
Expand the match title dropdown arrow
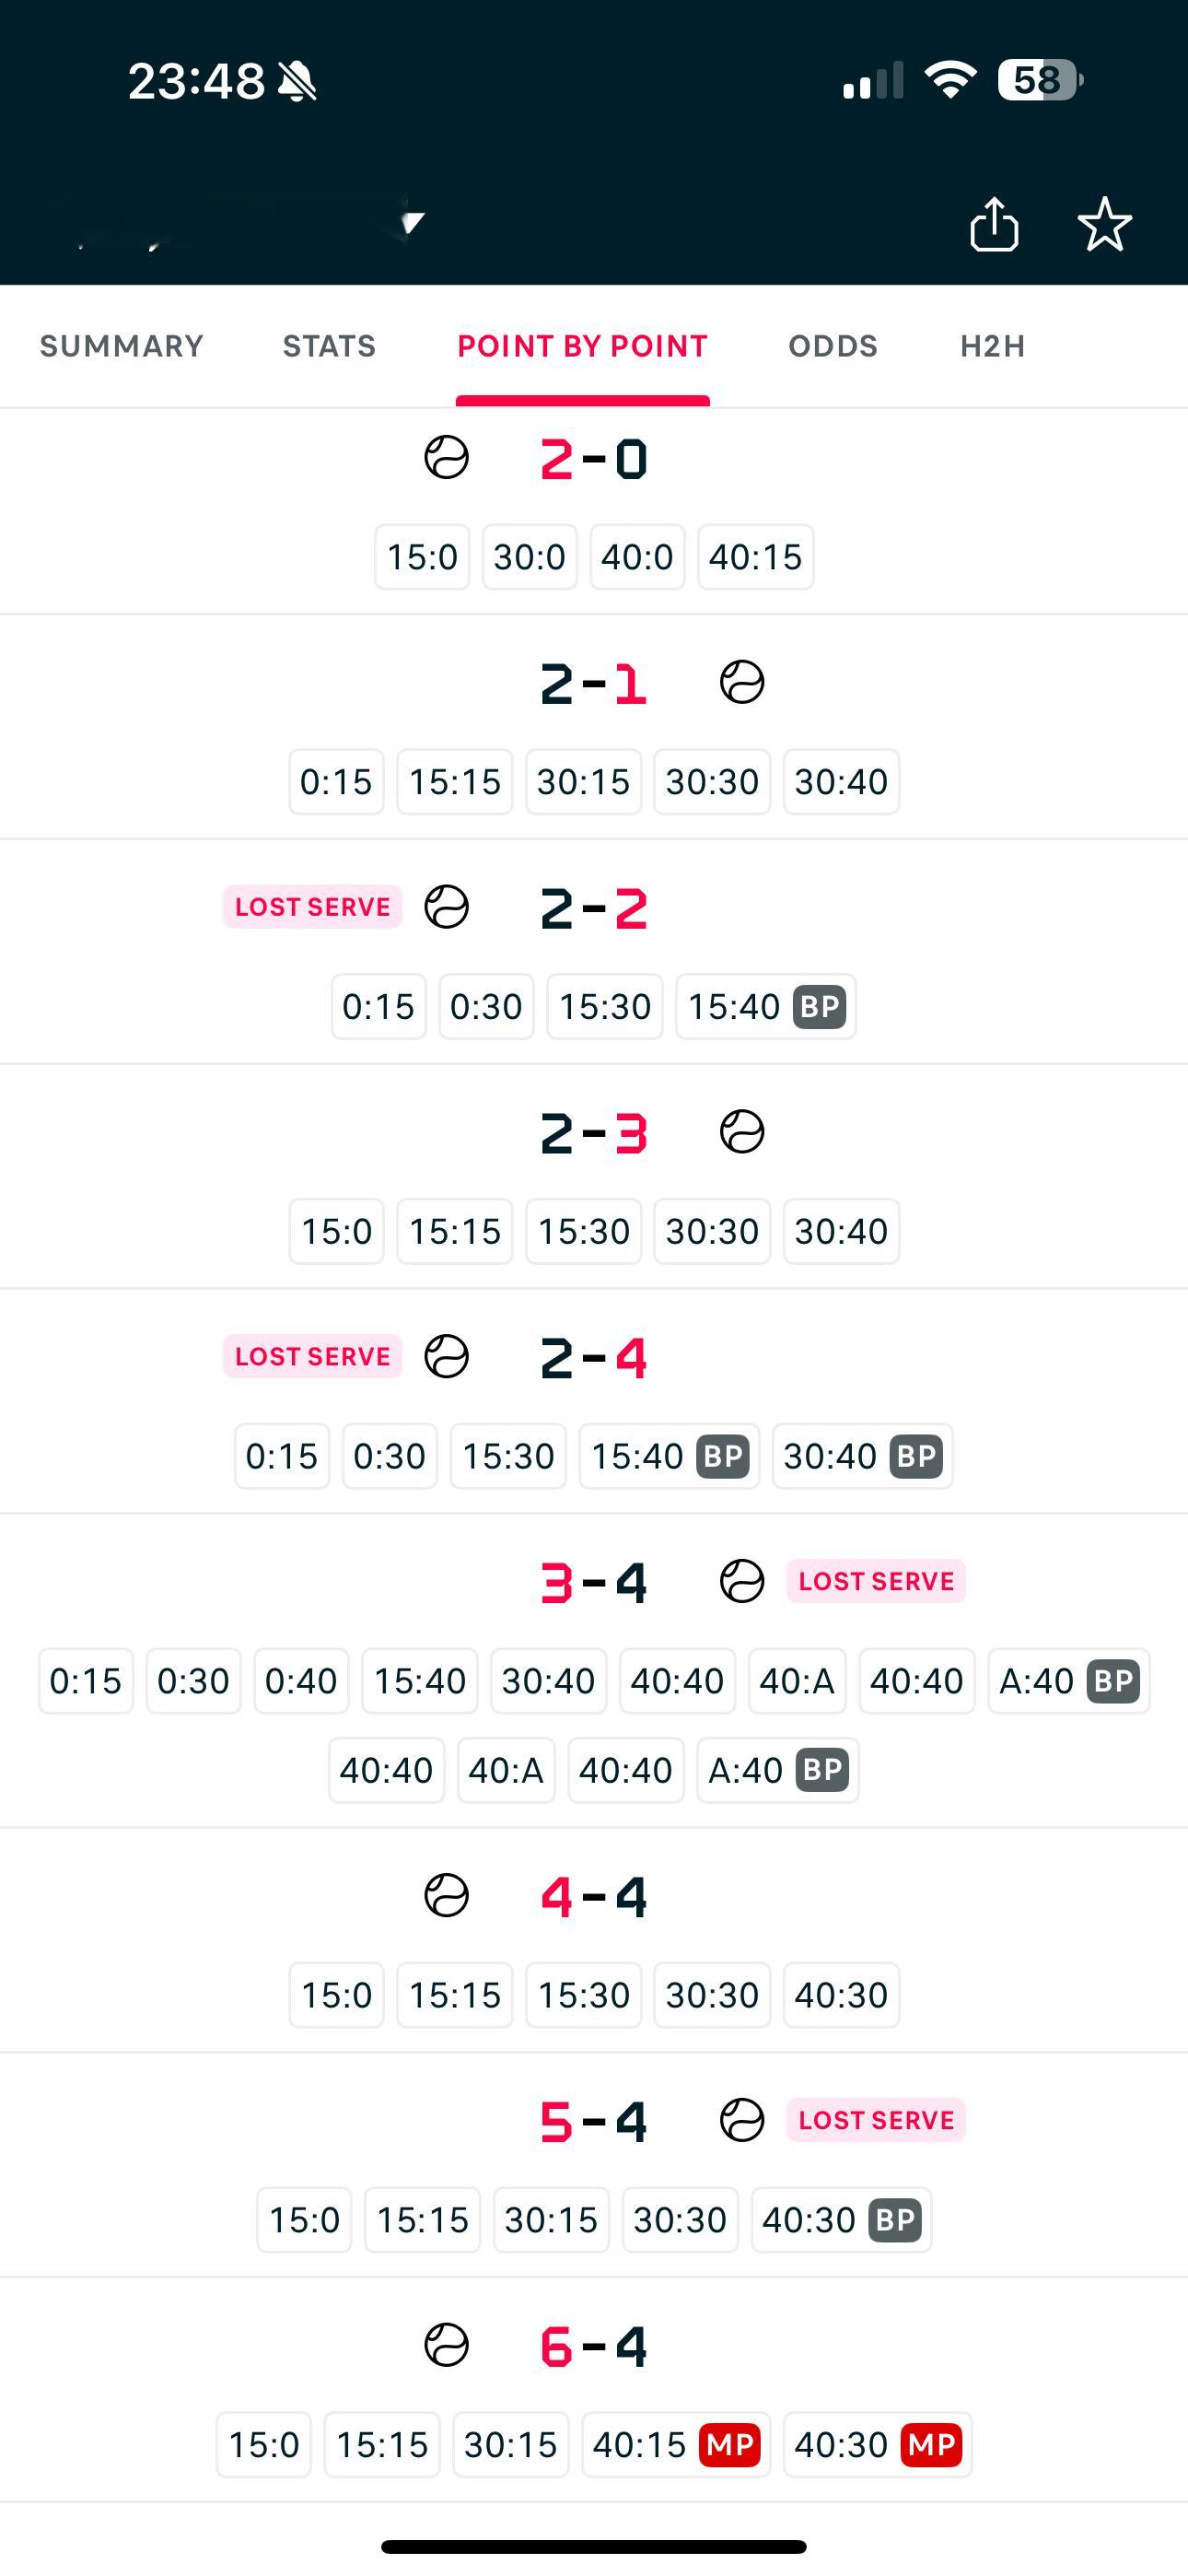[413, 221]
